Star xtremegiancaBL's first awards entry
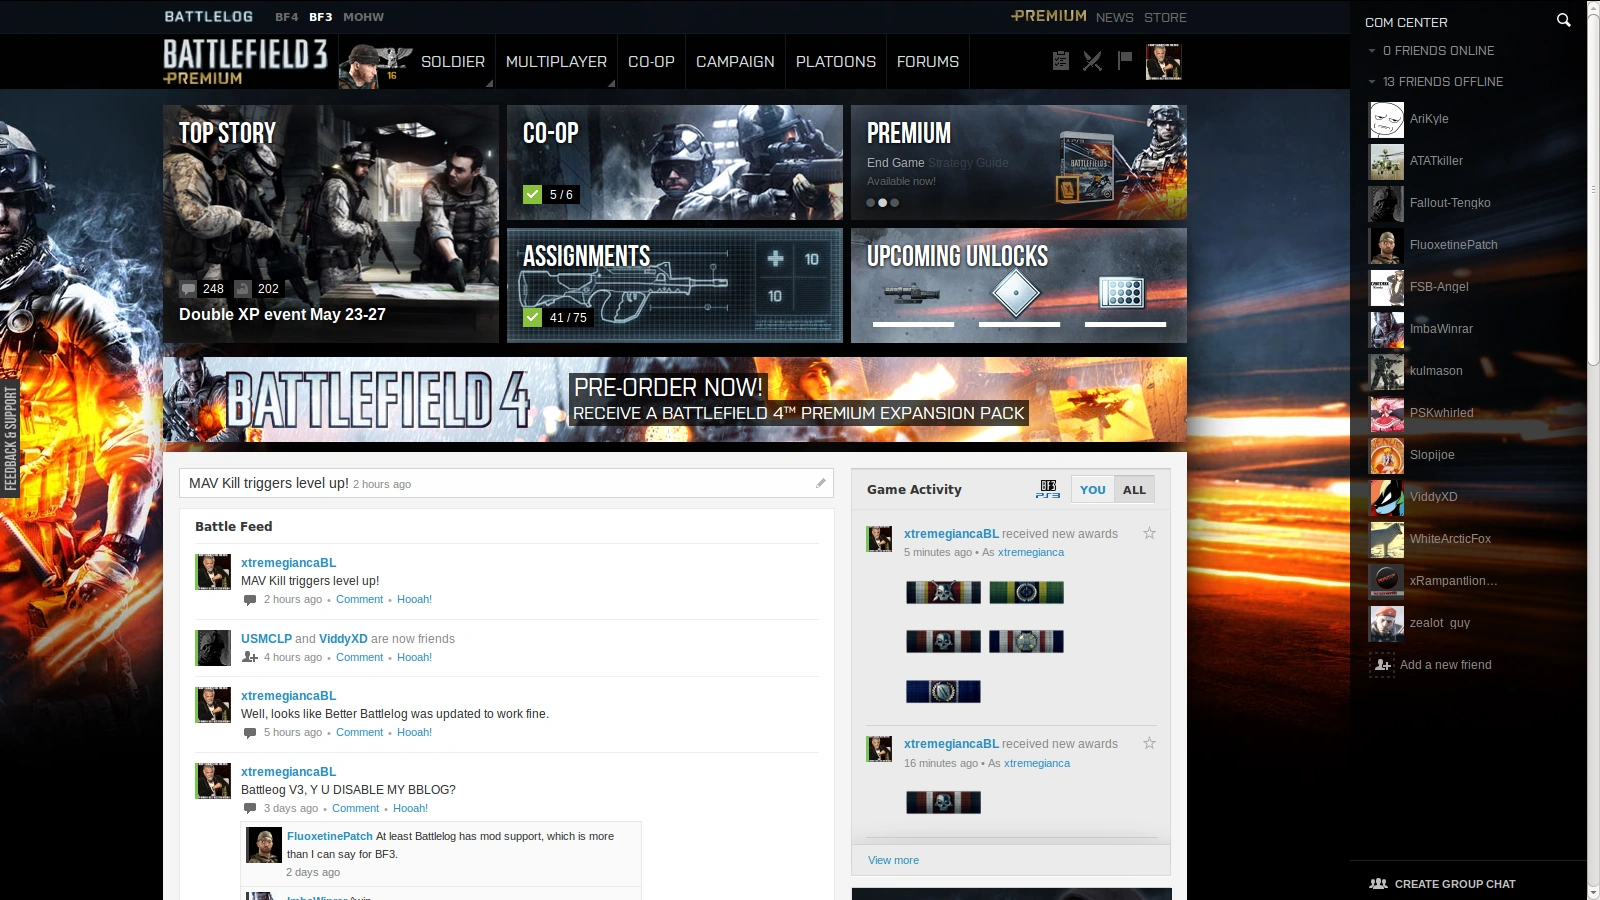The image size is (1600, 900). (1150, 533)
